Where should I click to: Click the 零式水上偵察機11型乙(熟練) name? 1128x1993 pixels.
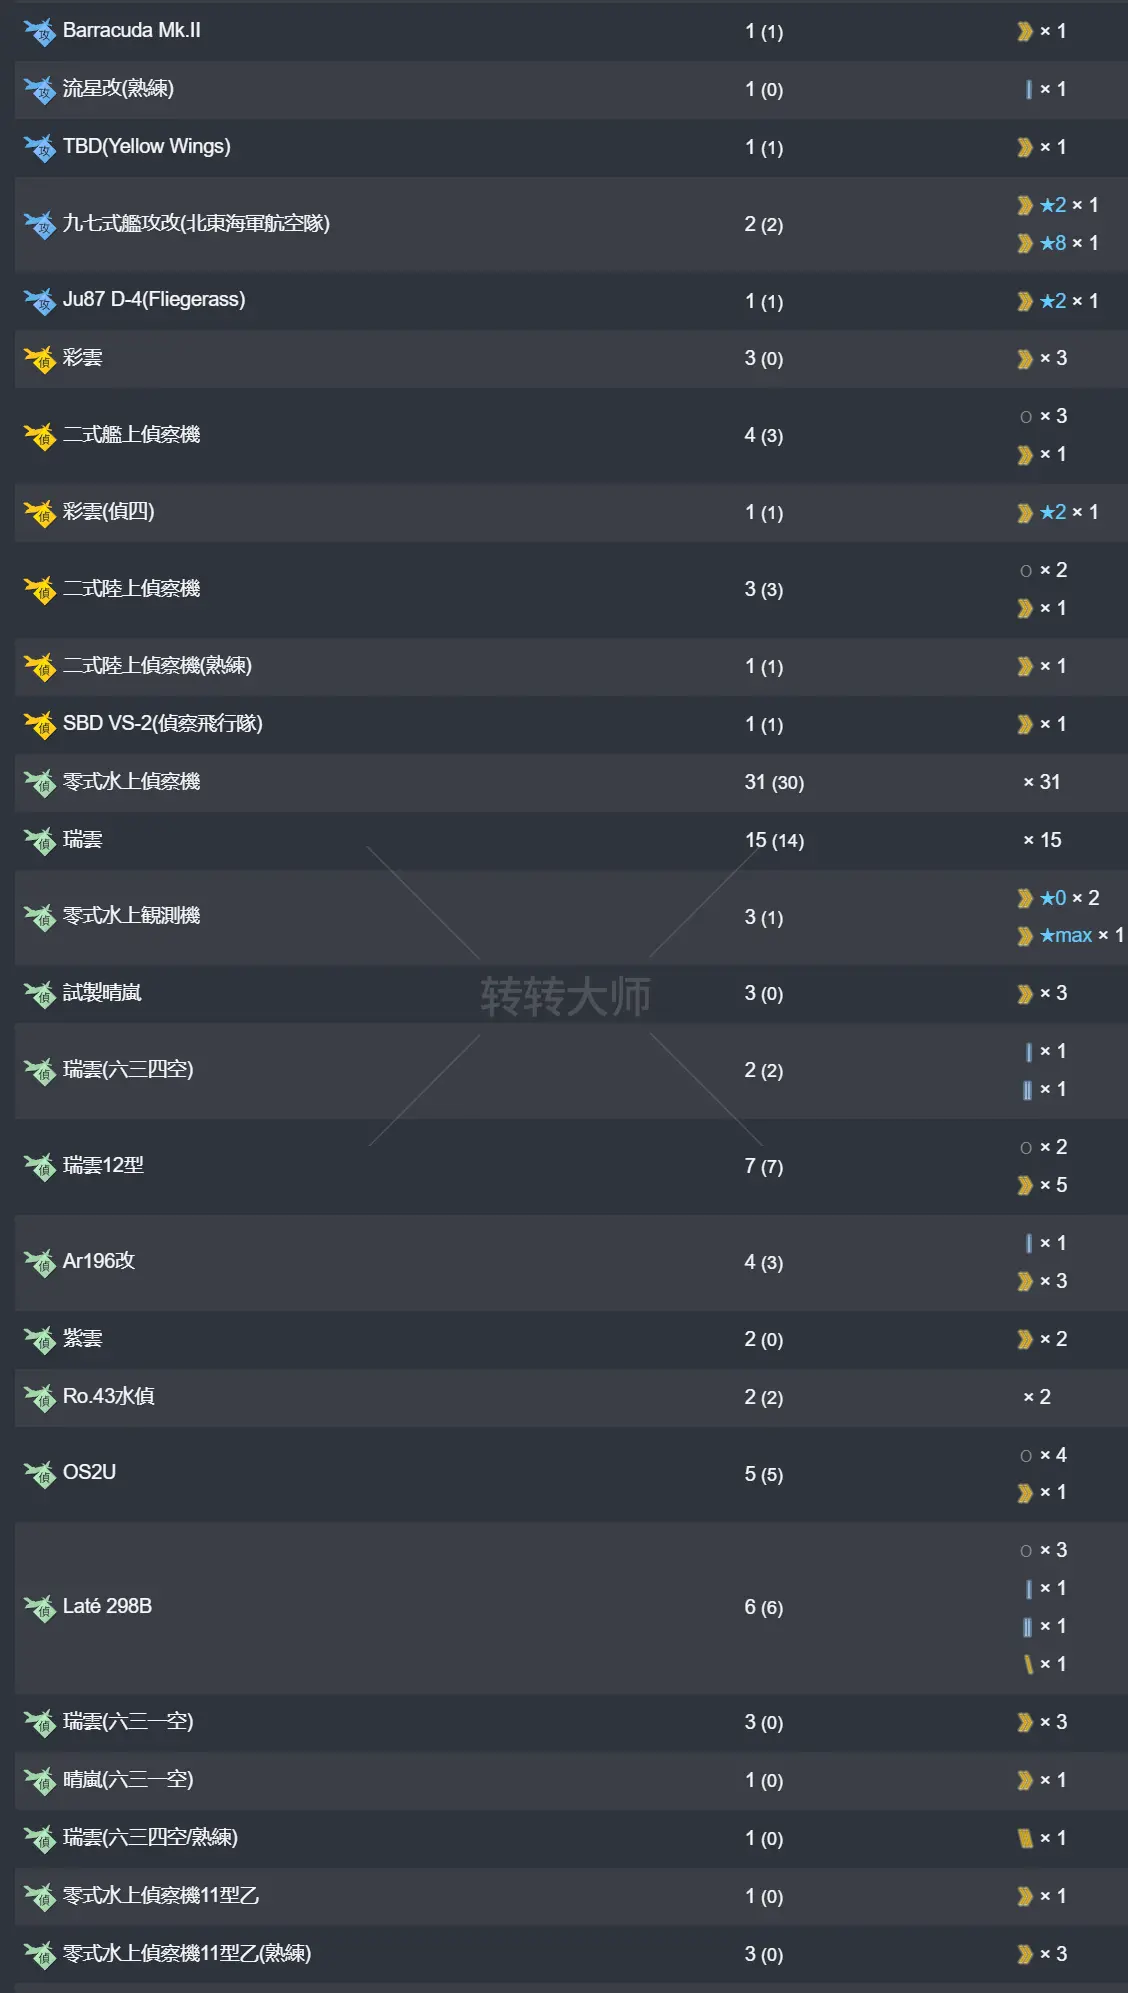click(187, 1953)
